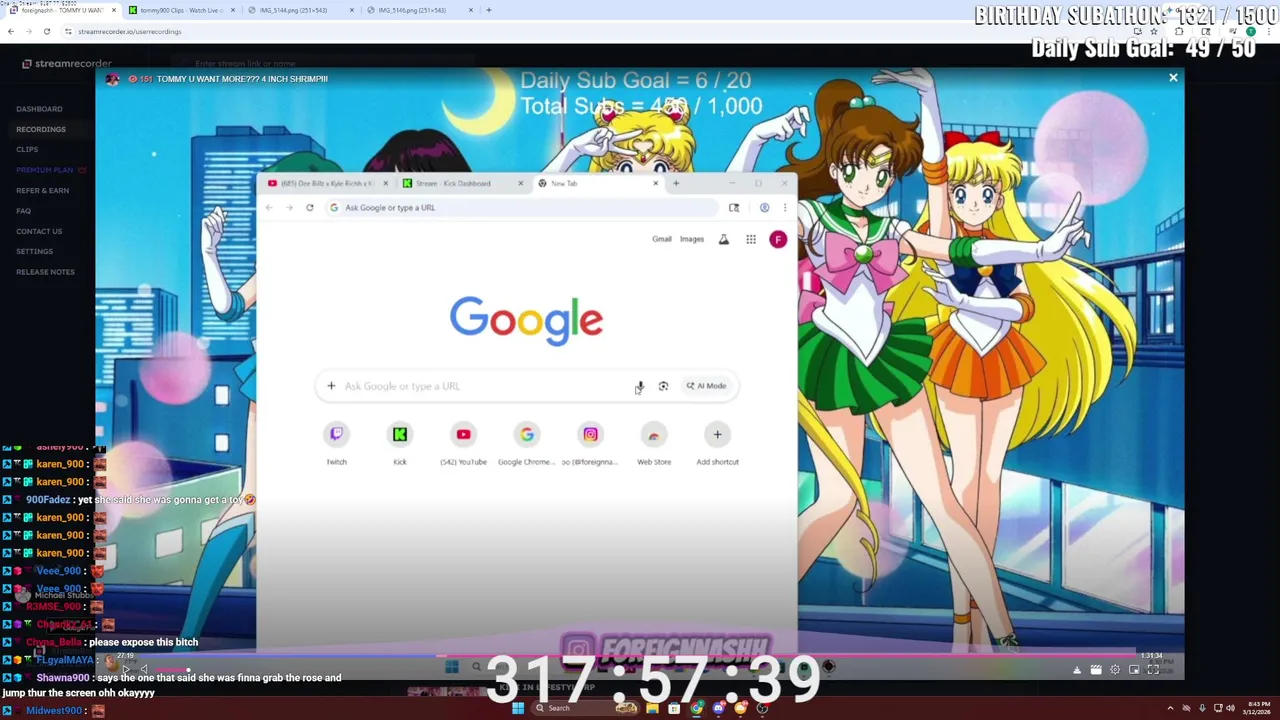Open Search Labs flask icon
The height and width of the screenshot is (720, 1280).
tap(724, 239)
